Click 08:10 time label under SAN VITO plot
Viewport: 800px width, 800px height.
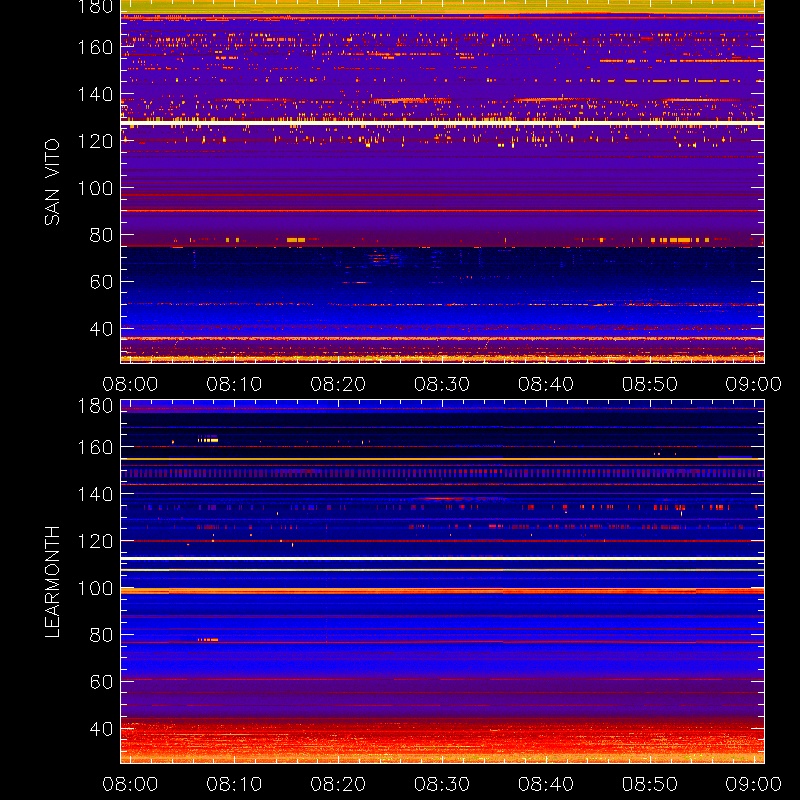pos(234,384)
